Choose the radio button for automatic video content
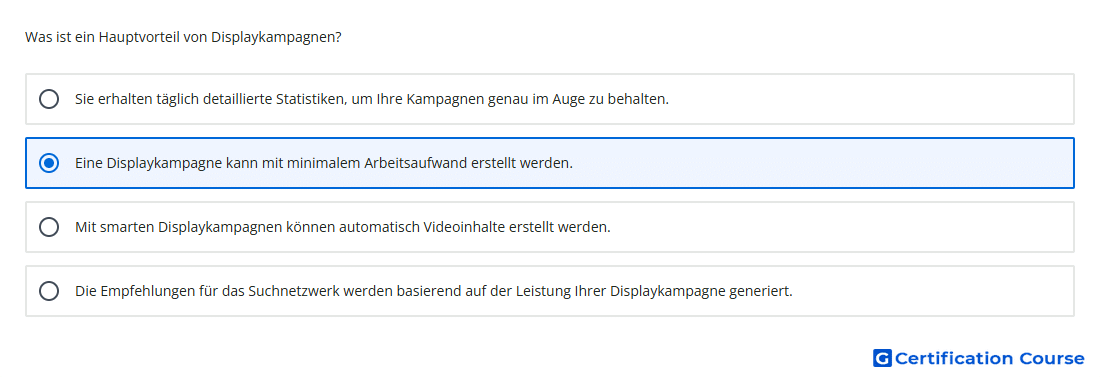This screenshot has height=377, width=1100. point(49,227)
